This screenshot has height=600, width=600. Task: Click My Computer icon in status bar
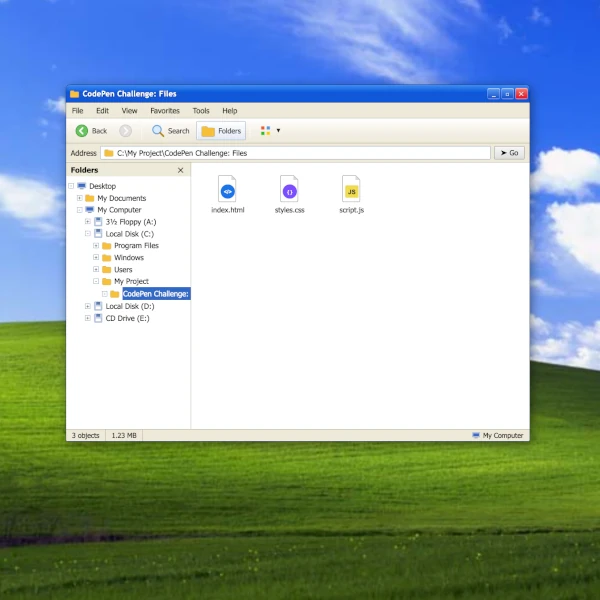click(x=476, y=435)
